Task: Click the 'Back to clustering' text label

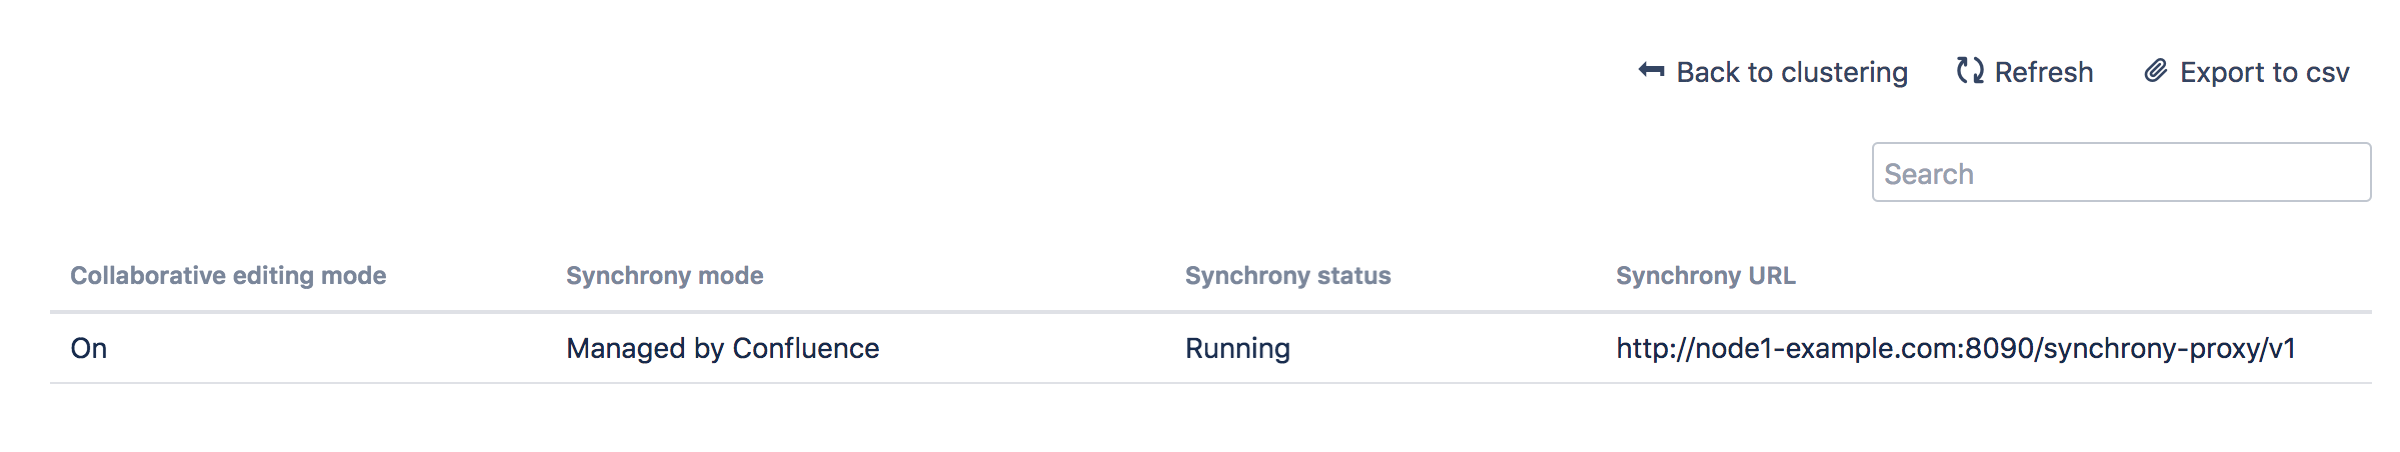Action: 1792,72
